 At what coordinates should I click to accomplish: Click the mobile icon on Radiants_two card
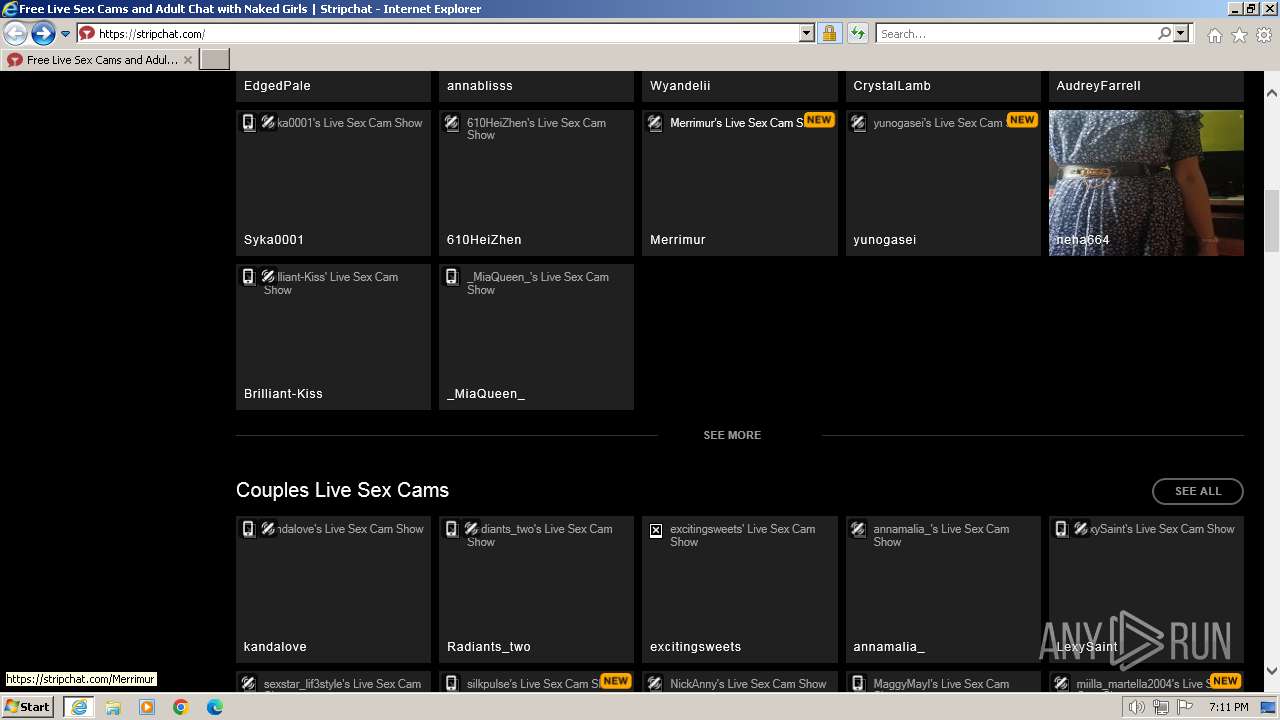[452, 529]
